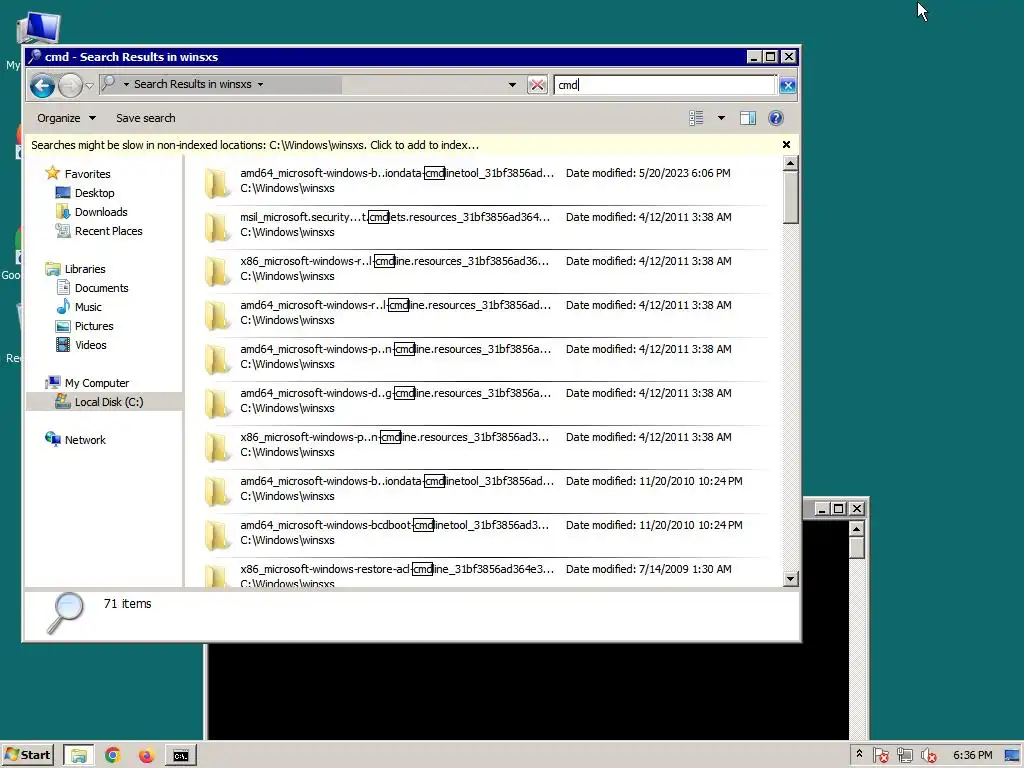Select x86_microsoft-windows-p..n-cmdline.resources folder

483,445
